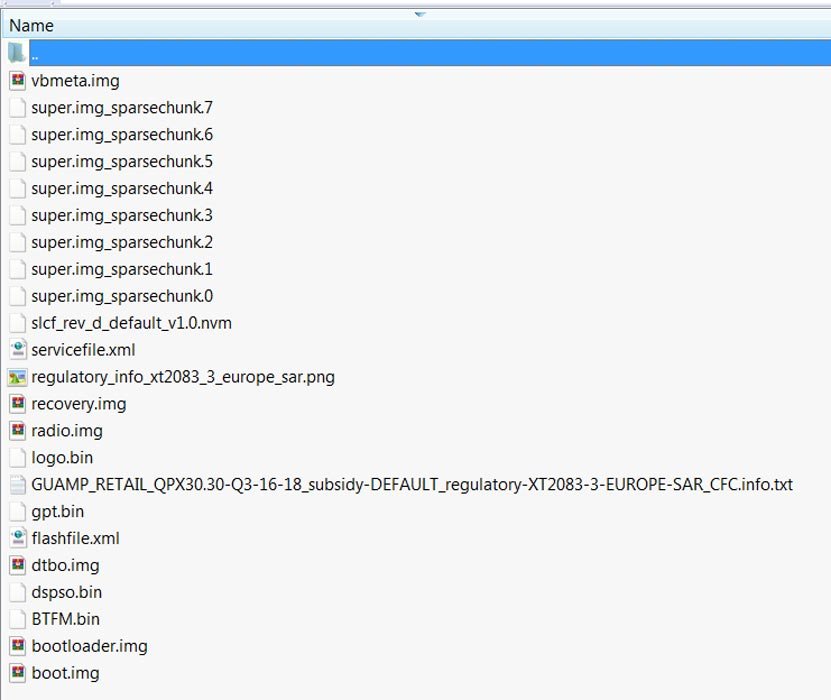Select the logo.bin file name
Screen dimensions: 831x700
click(x=62, y=458)
